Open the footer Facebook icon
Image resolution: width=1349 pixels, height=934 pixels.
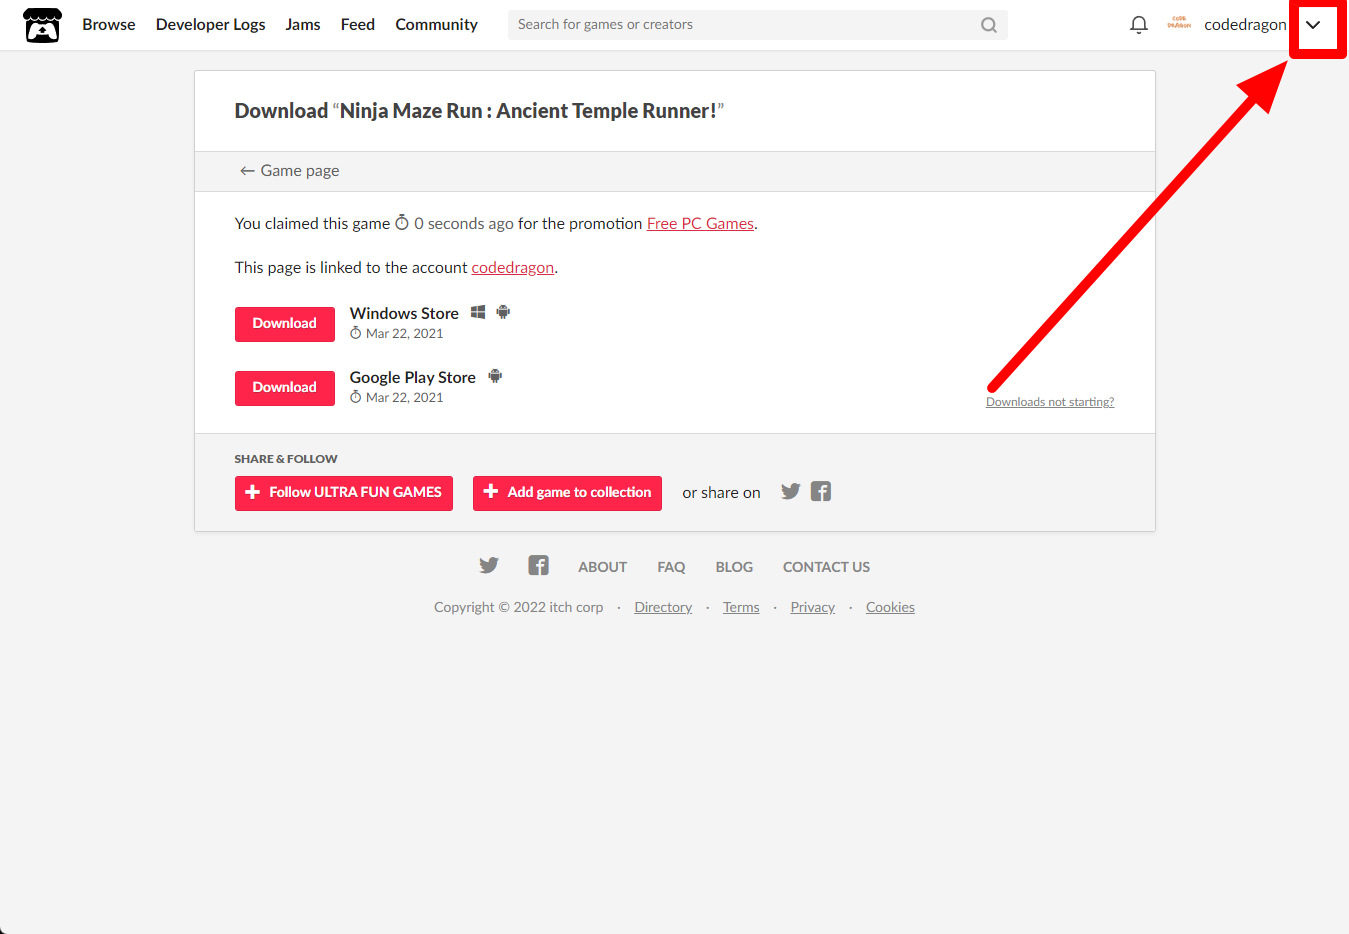[x=538, y=566]
